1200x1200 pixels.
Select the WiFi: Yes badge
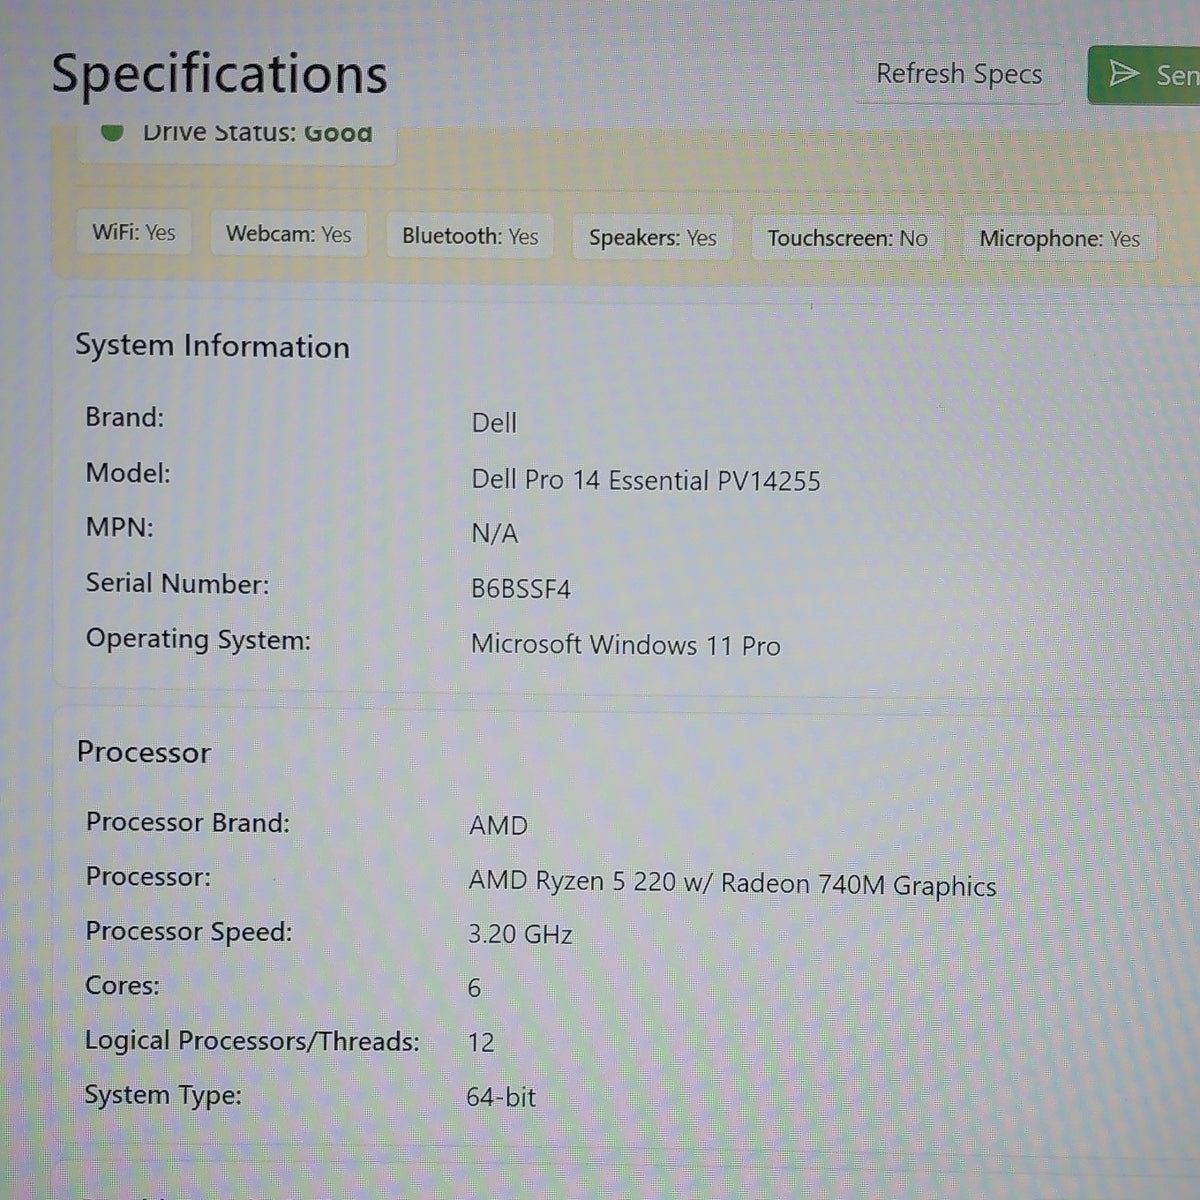[x=134, y=233]
